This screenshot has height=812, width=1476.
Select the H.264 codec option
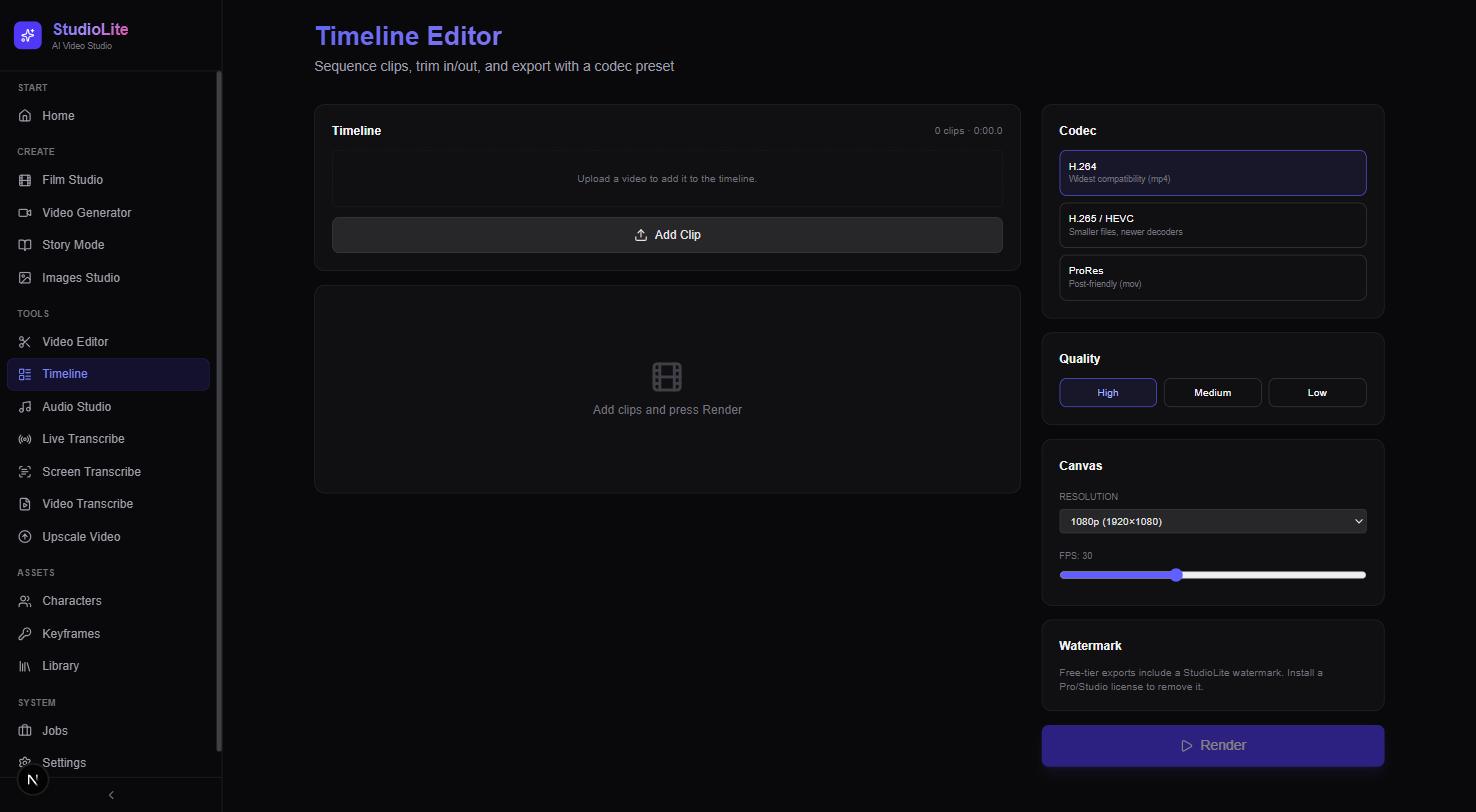pos(1213,173)
